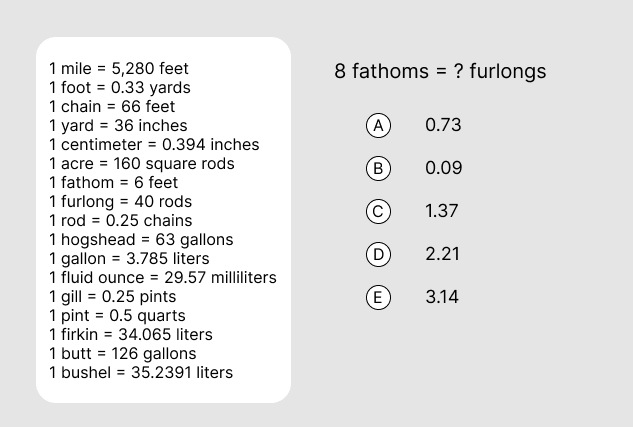The height and width of the screenshot is (427, 633).
Task: Select radio option B
Action: pos(378,168)
